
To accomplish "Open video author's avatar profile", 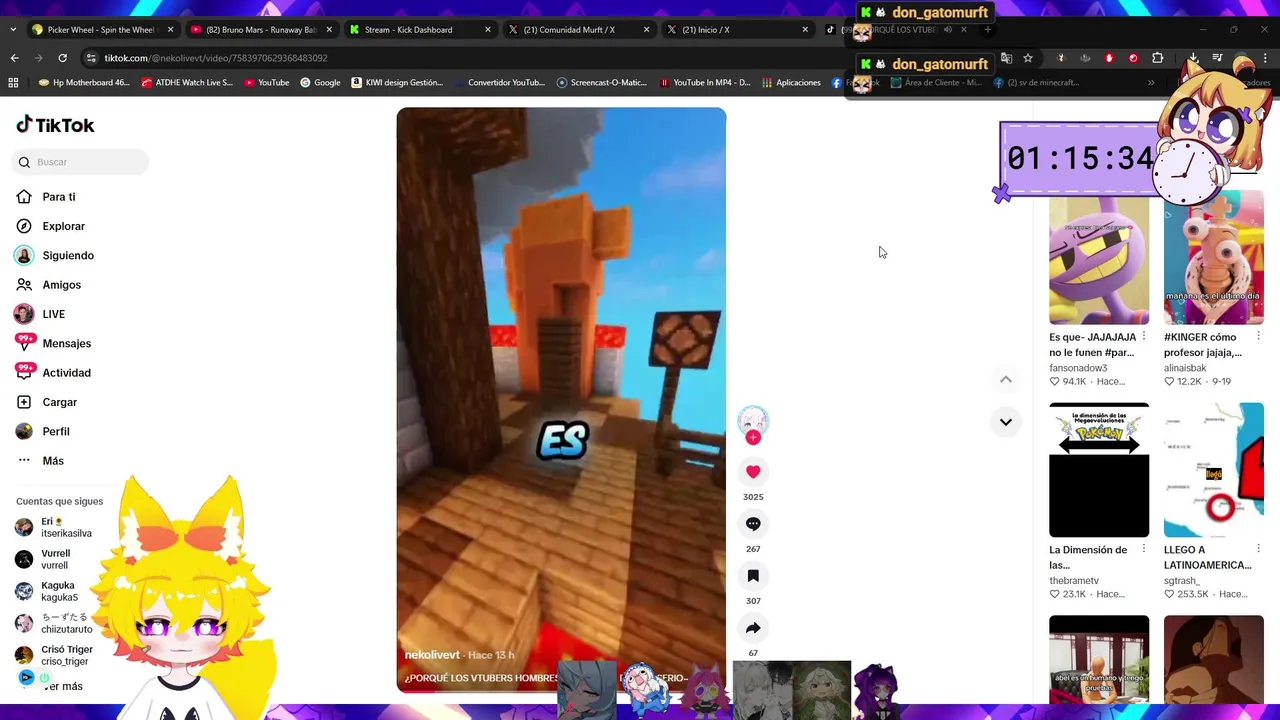I will coord(753,420).
